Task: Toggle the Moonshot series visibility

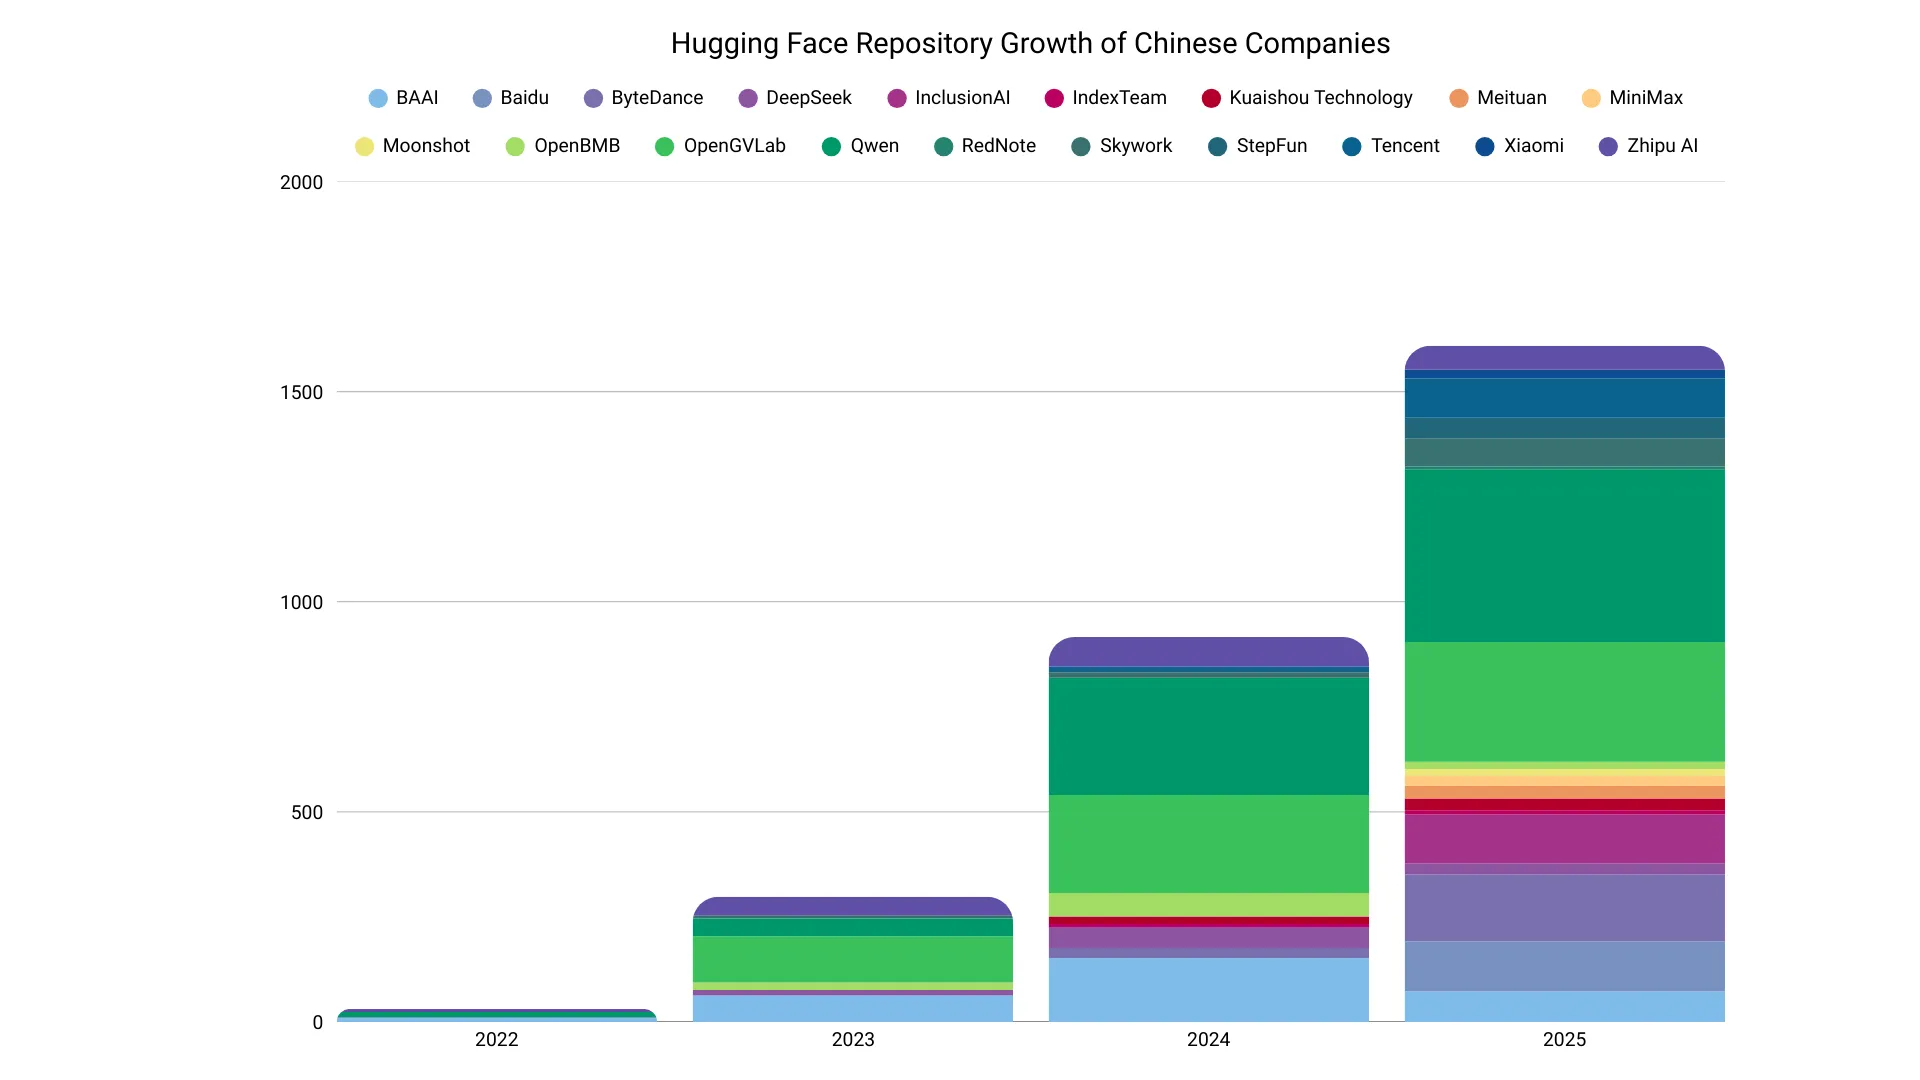Action: tap(427, 146)
